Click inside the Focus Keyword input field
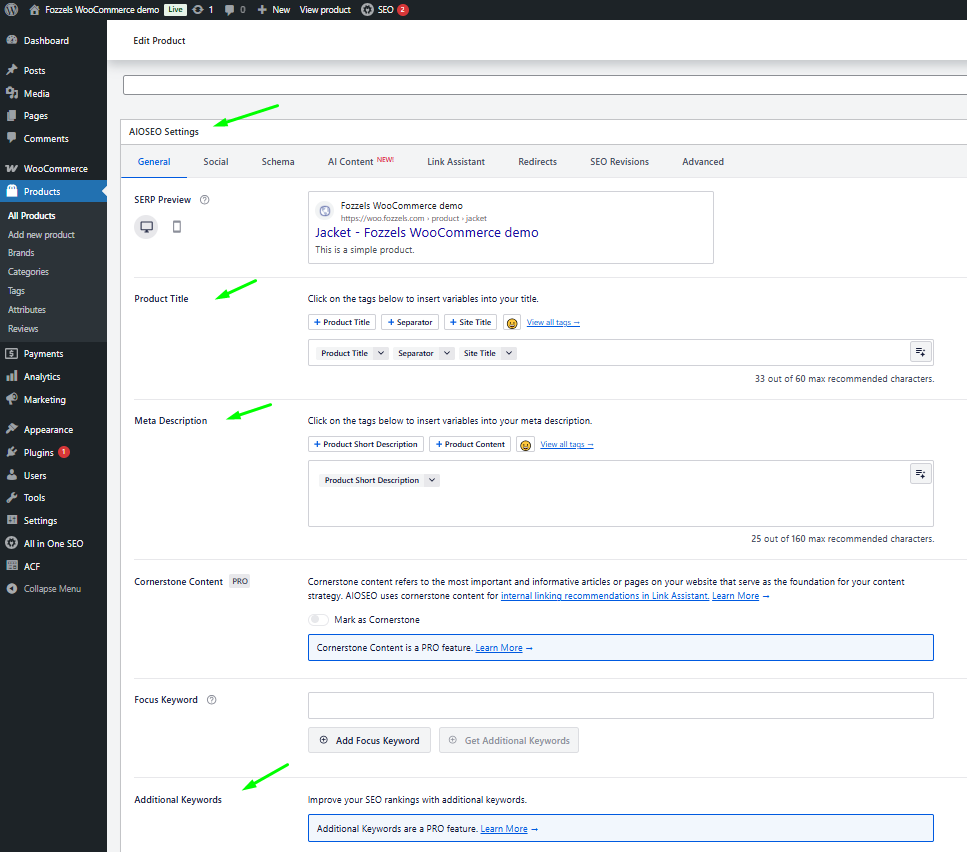This screenshot has width=967, height=852. click(x=621, y=705)
